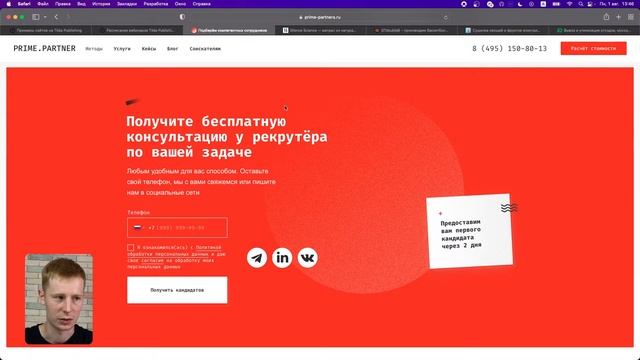Open the 'Услуги' navigation item
The width and height of the screenshot is (640, 360).
tap(122, 49)
